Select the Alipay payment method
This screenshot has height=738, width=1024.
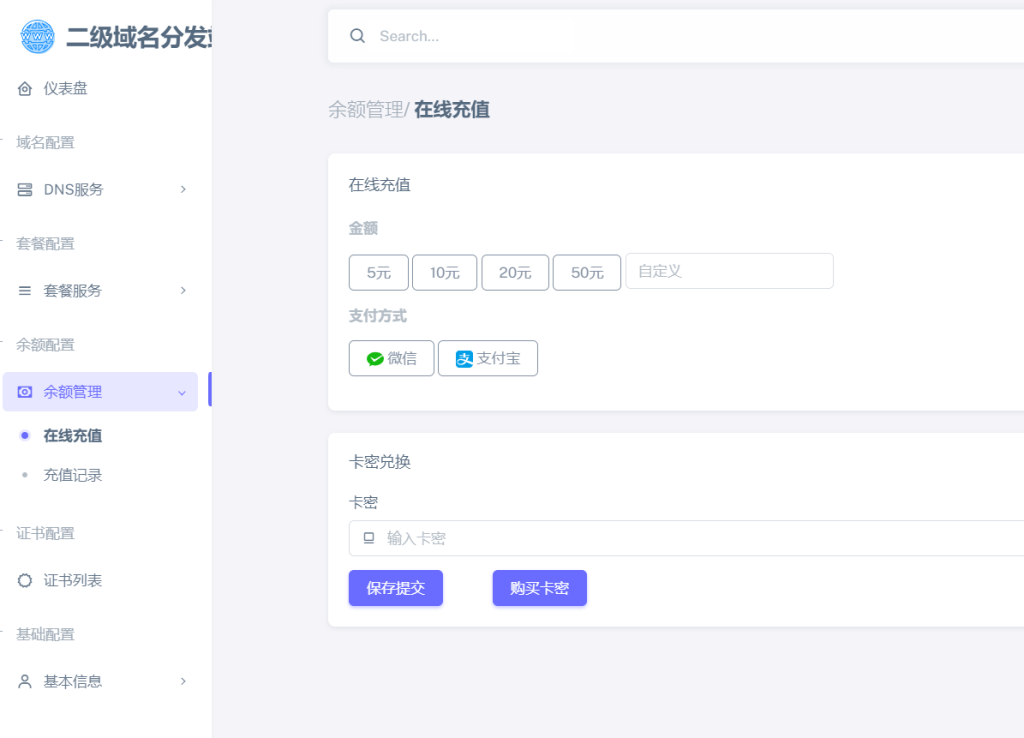pos(488,358)
